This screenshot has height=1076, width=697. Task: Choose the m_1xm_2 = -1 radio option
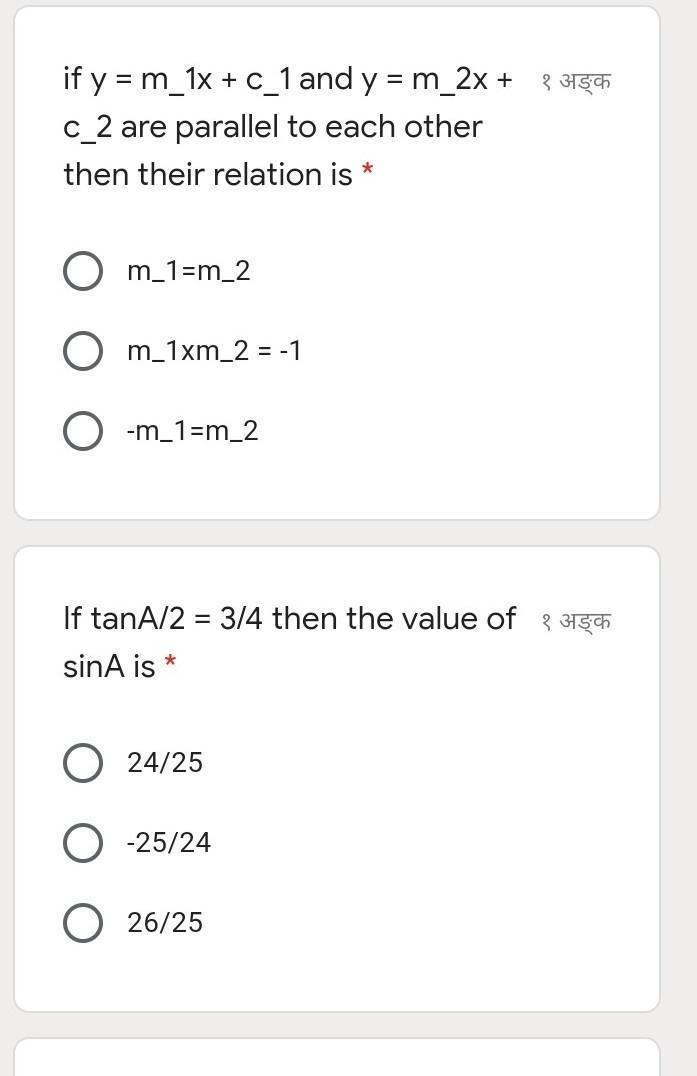click(x=82, y=351)
